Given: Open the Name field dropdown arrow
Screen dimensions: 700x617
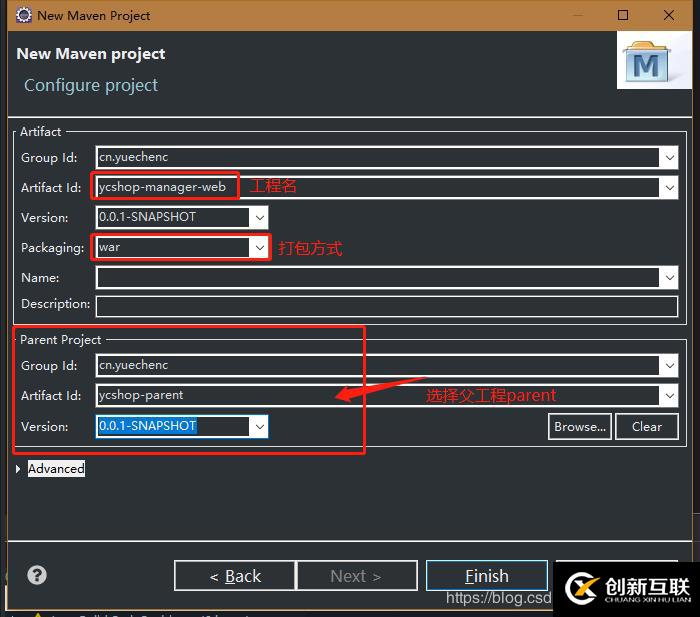Looking at the screenshot, I should 669,278.
